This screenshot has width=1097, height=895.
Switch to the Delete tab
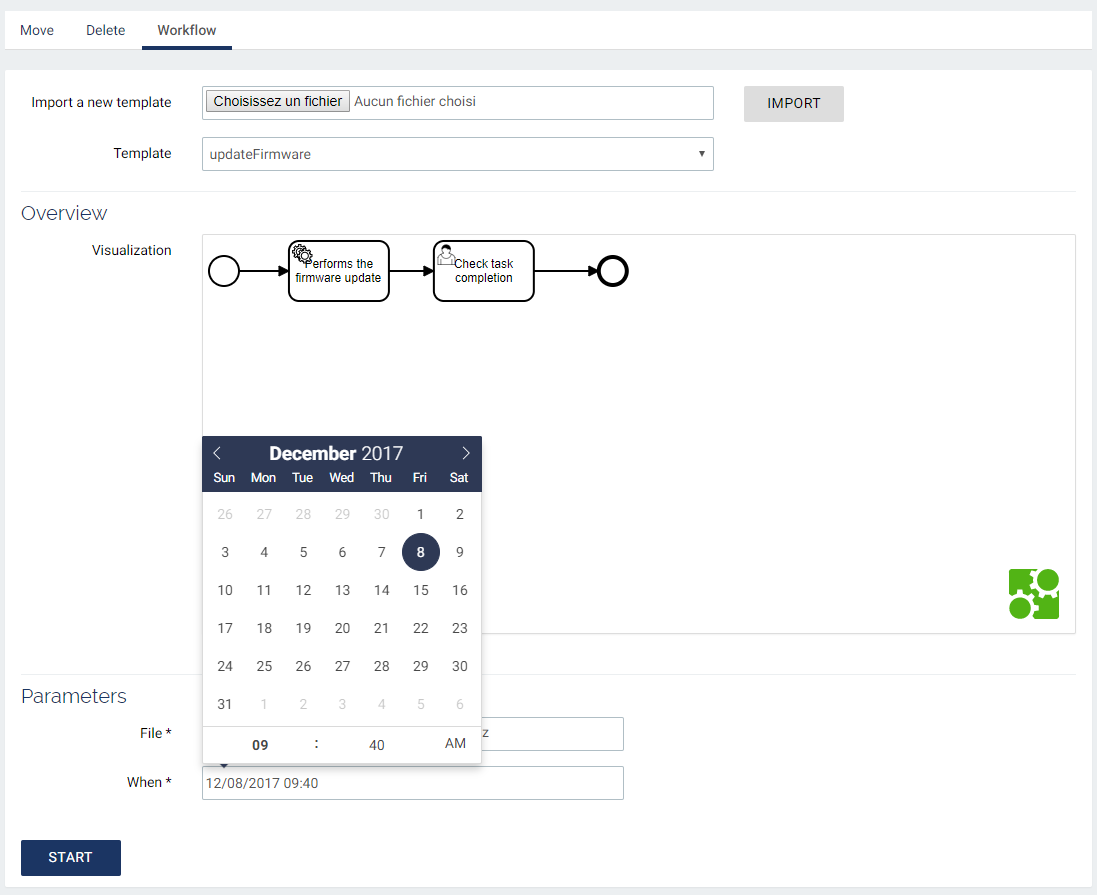(105, 30)
